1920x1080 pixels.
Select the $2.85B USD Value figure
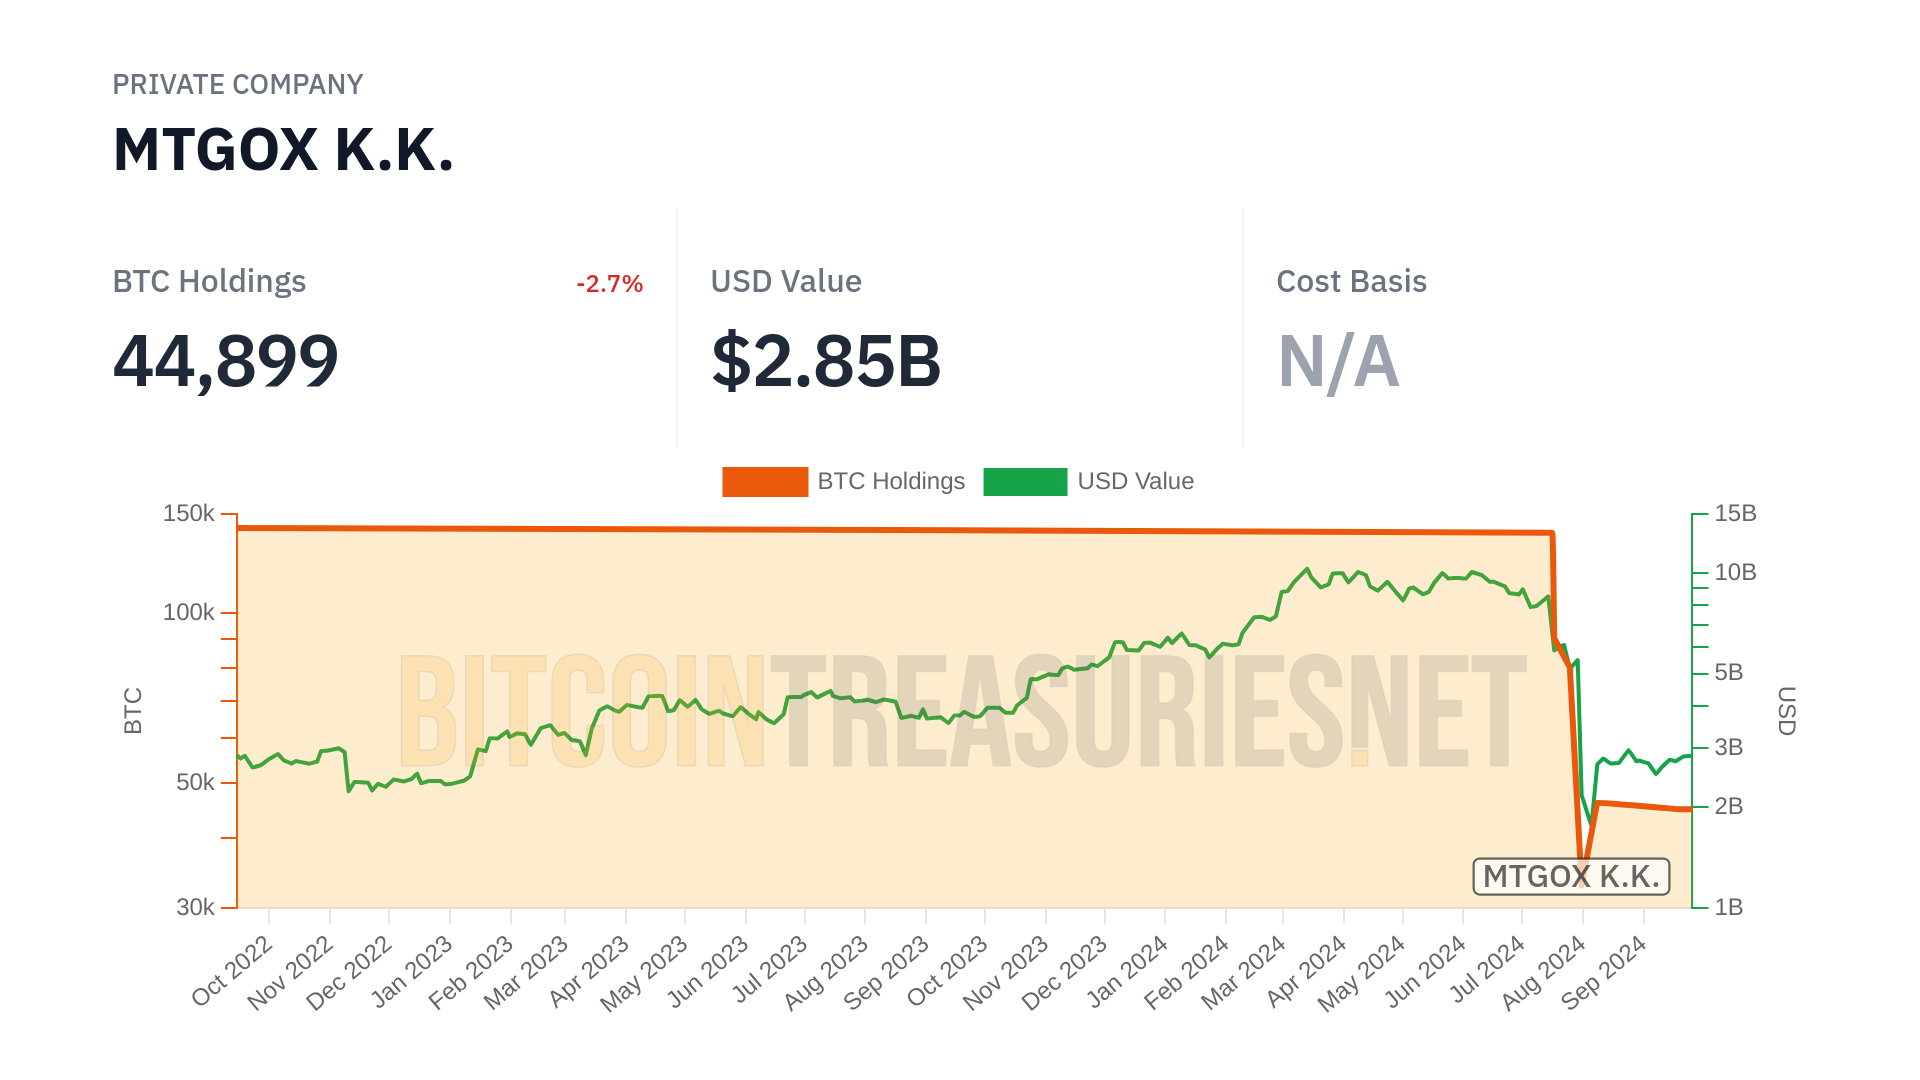826,361
